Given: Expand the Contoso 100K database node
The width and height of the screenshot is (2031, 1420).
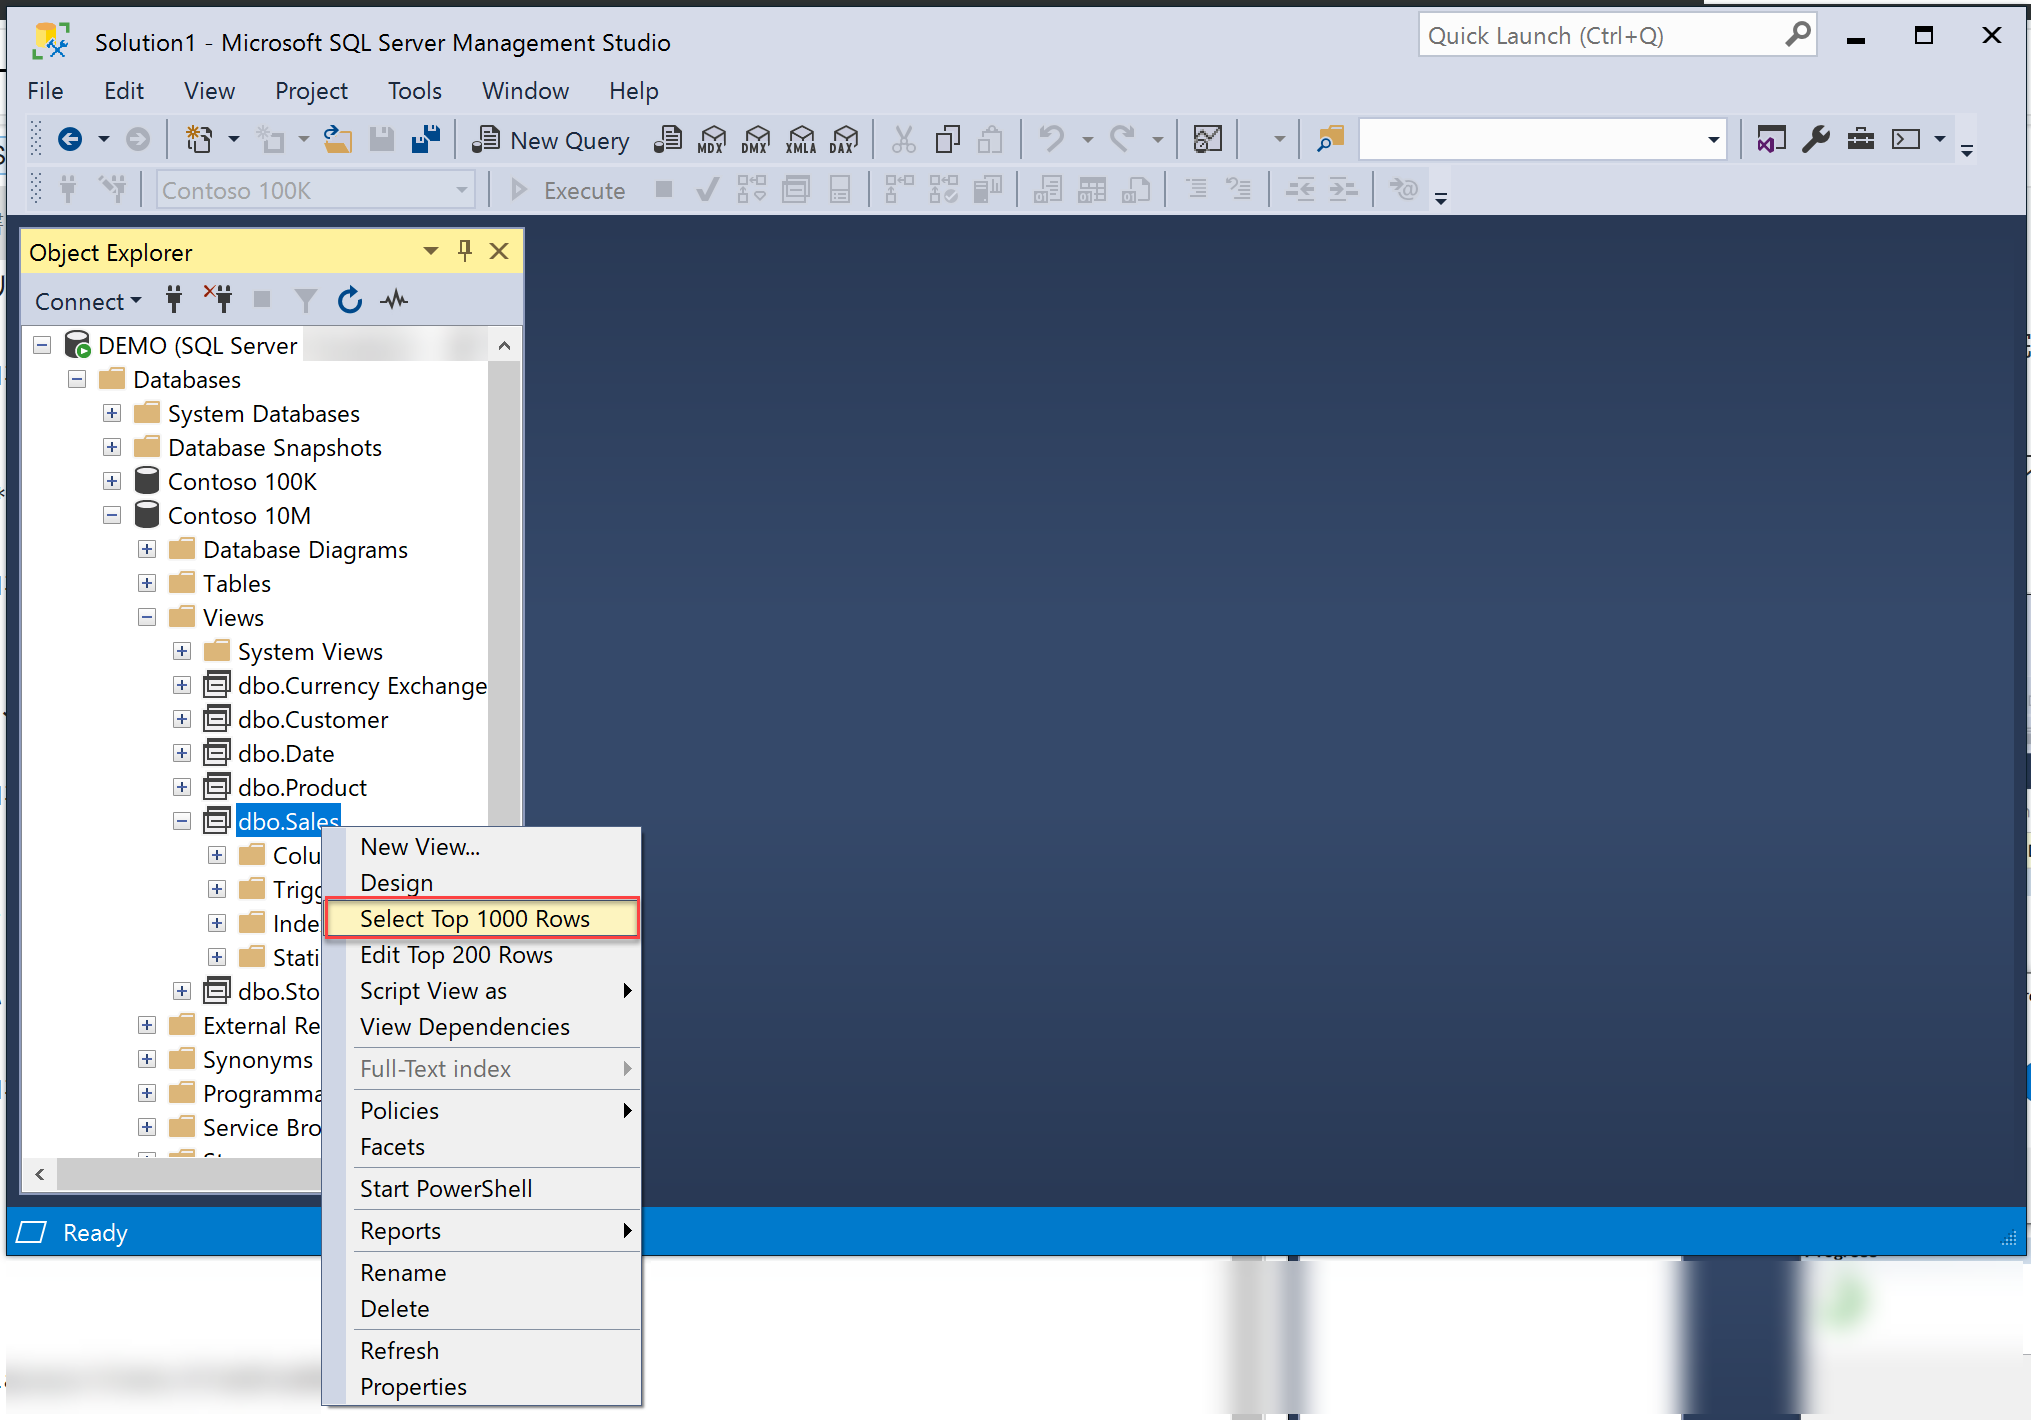Looking at the screenshot, I should 112,481.
